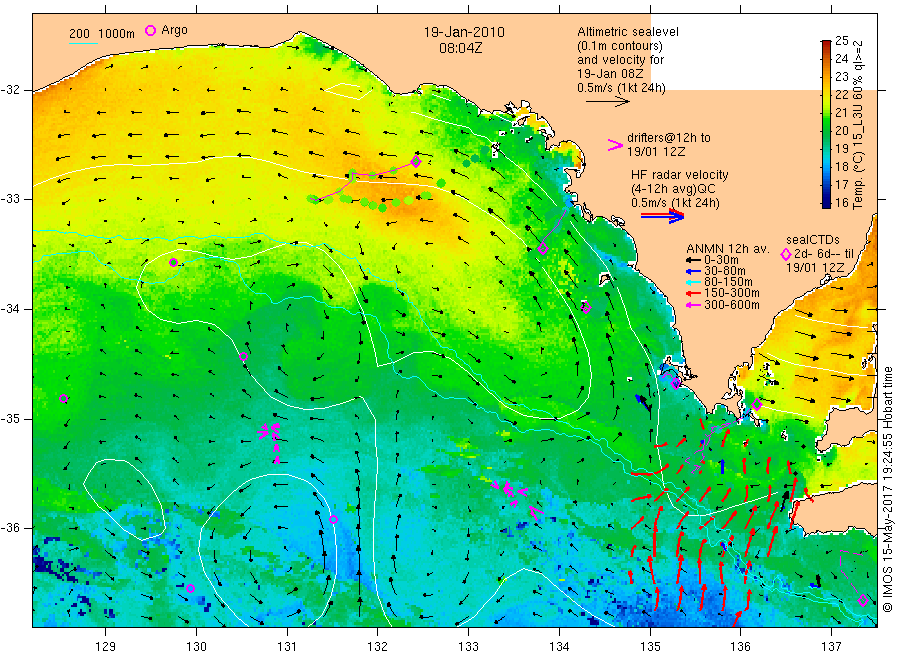Click the '1000m' legend text

click(x=117, y=34)
